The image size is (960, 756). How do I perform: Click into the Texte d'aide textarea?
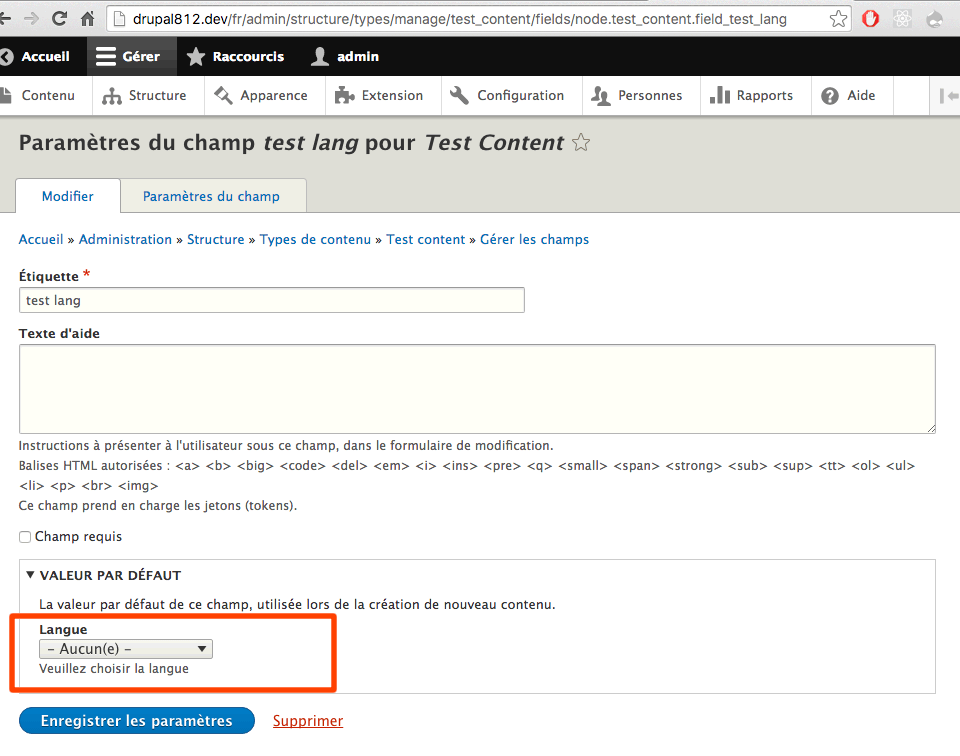pyautogui.click(x=477, y=389)
